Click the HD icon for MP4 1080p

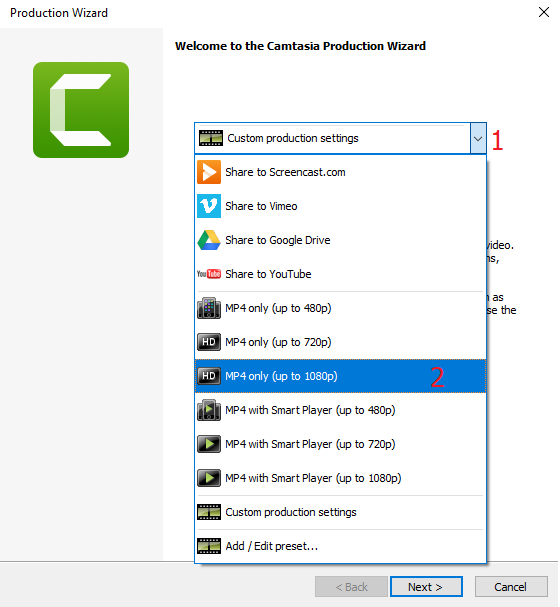click(209, 376)
